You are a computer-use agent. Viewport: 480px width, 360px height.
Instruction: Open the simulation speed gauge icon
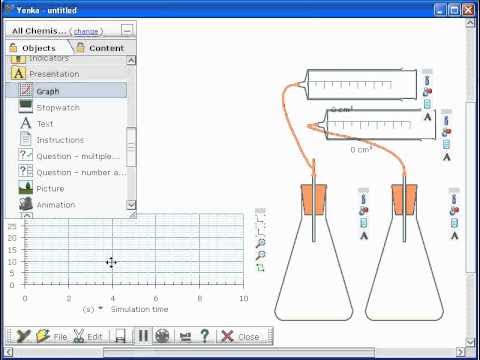click(185, 336)
